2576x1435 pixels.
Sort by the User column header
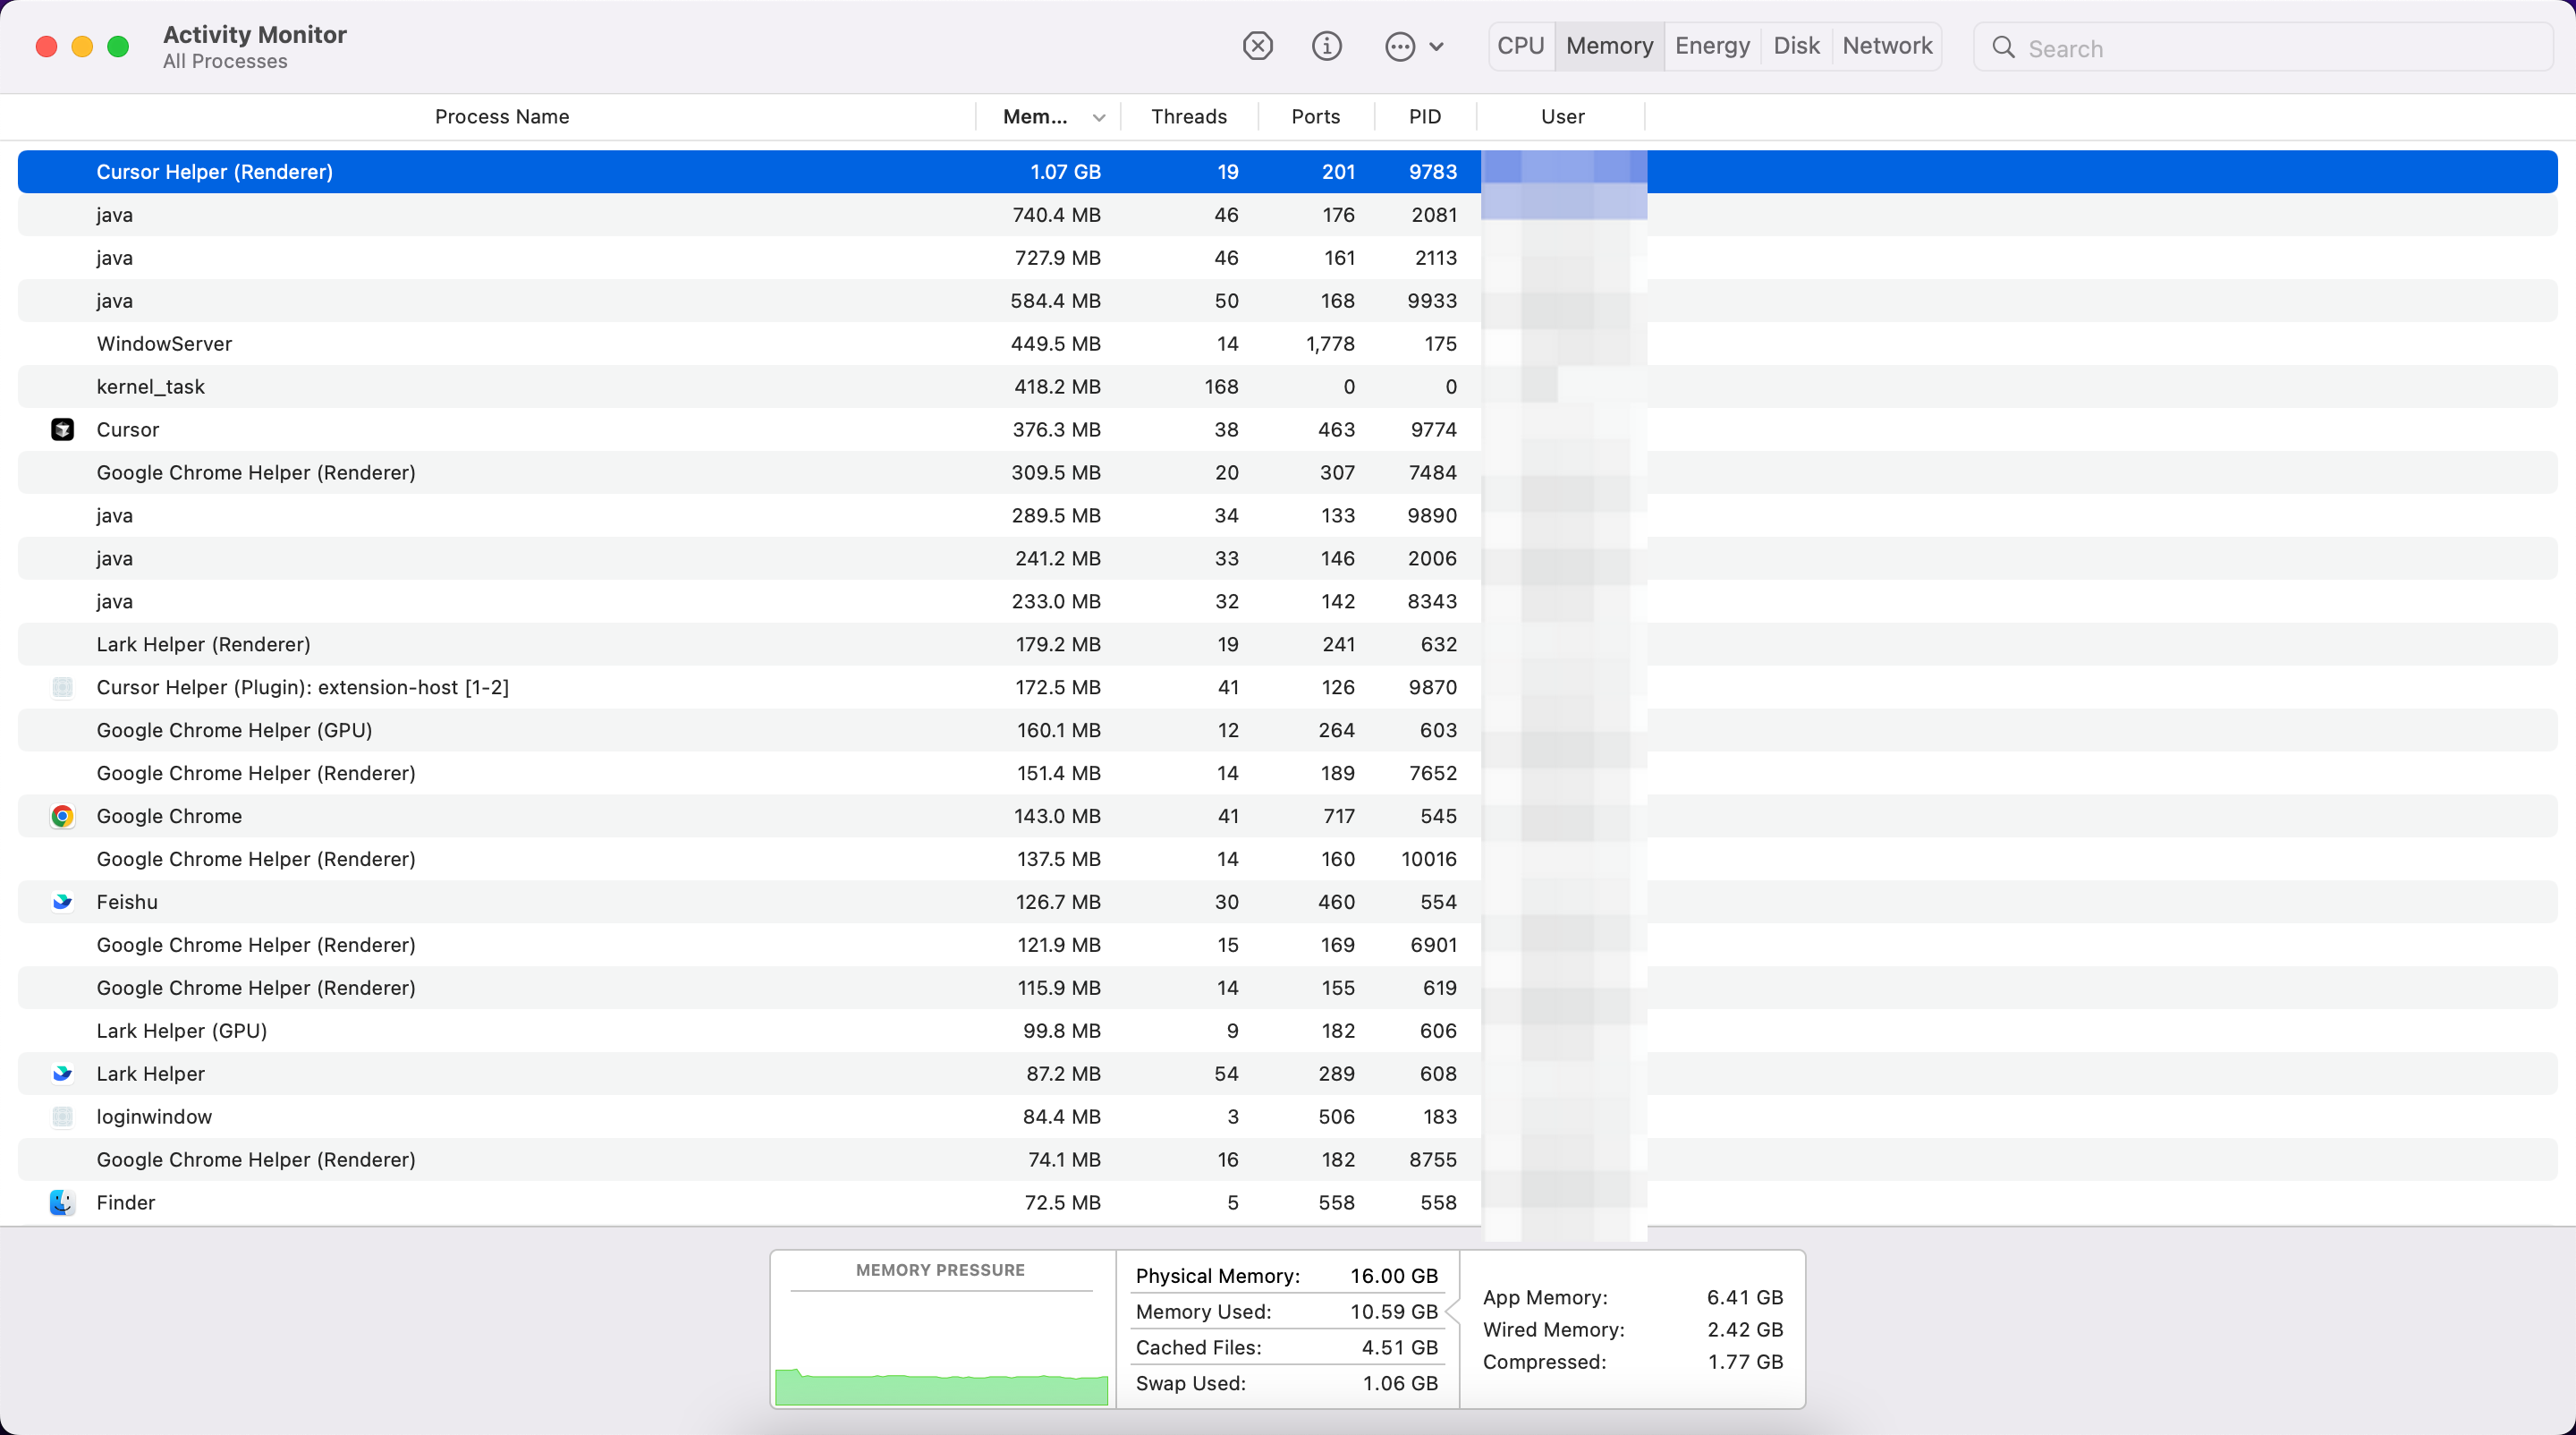pyautogui.click(x=1562, y=117)
